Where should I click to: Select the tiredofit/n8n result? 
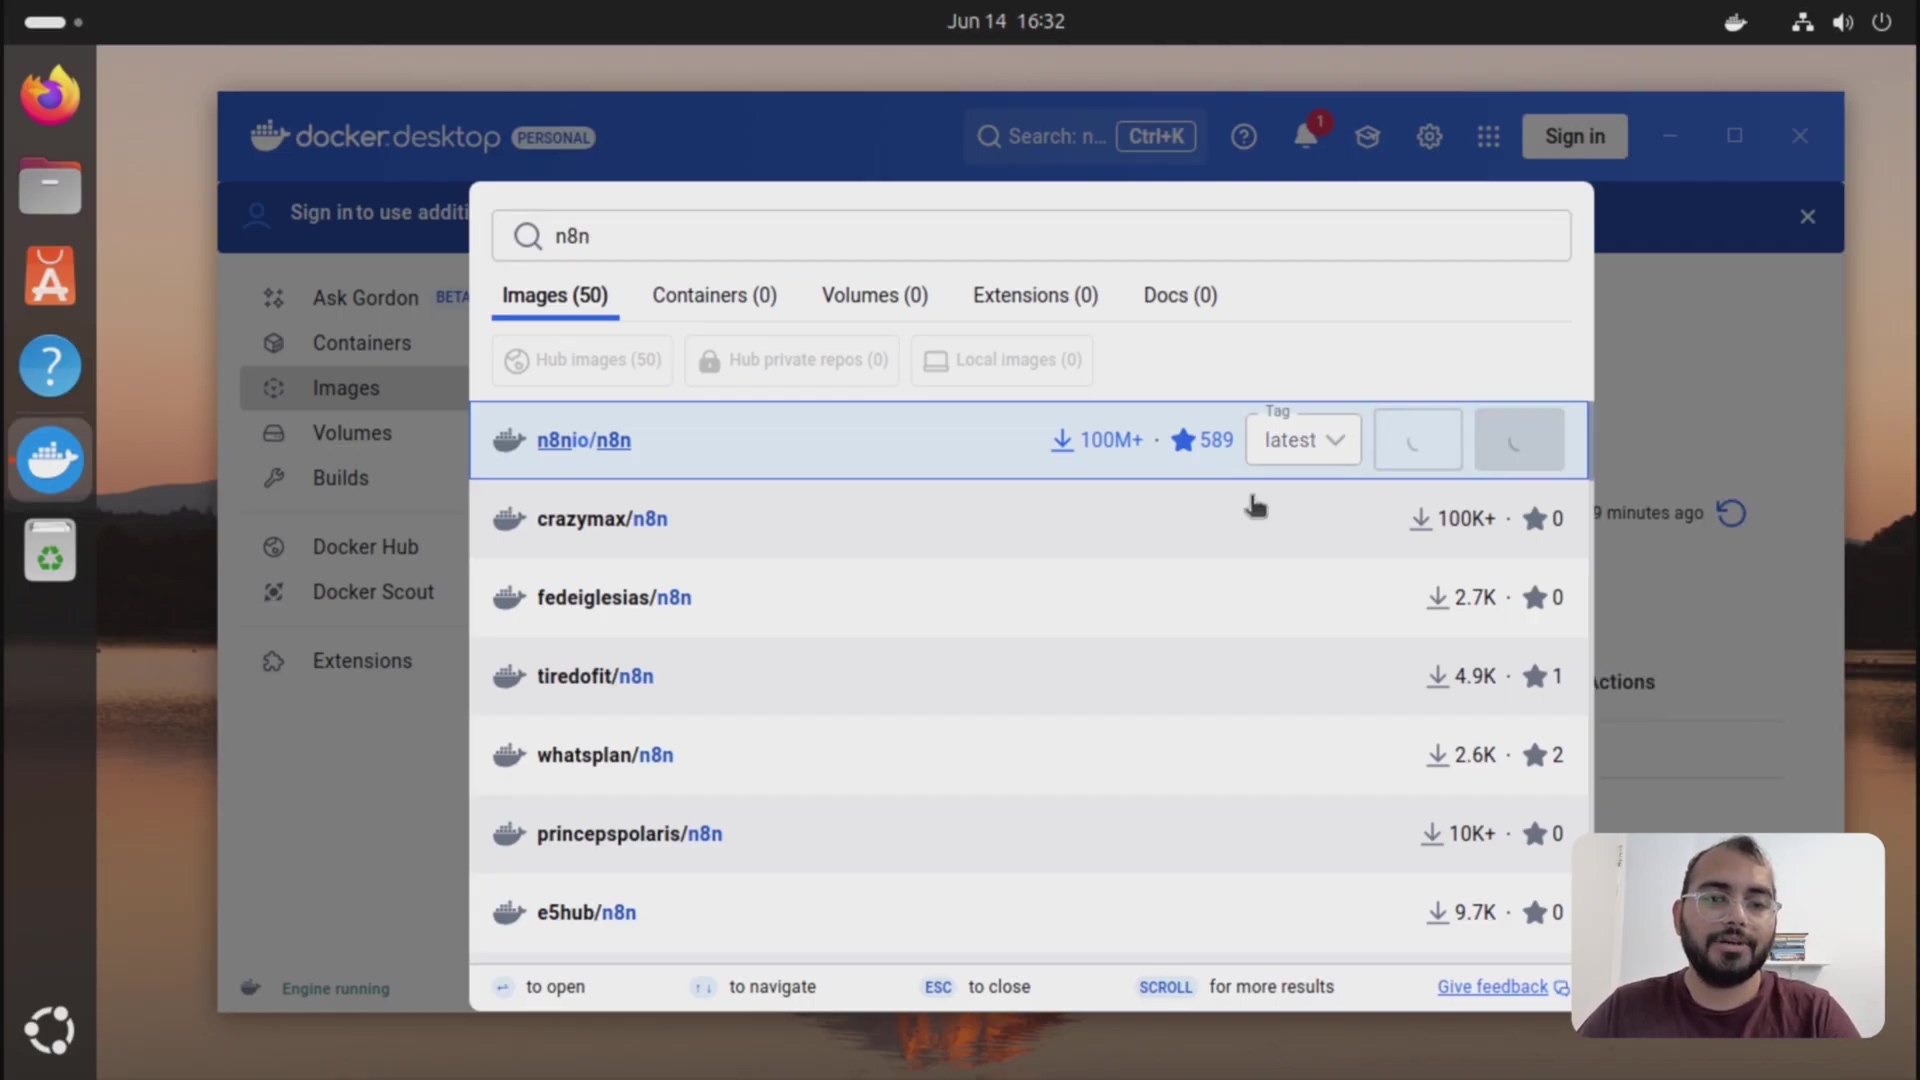1029,676
